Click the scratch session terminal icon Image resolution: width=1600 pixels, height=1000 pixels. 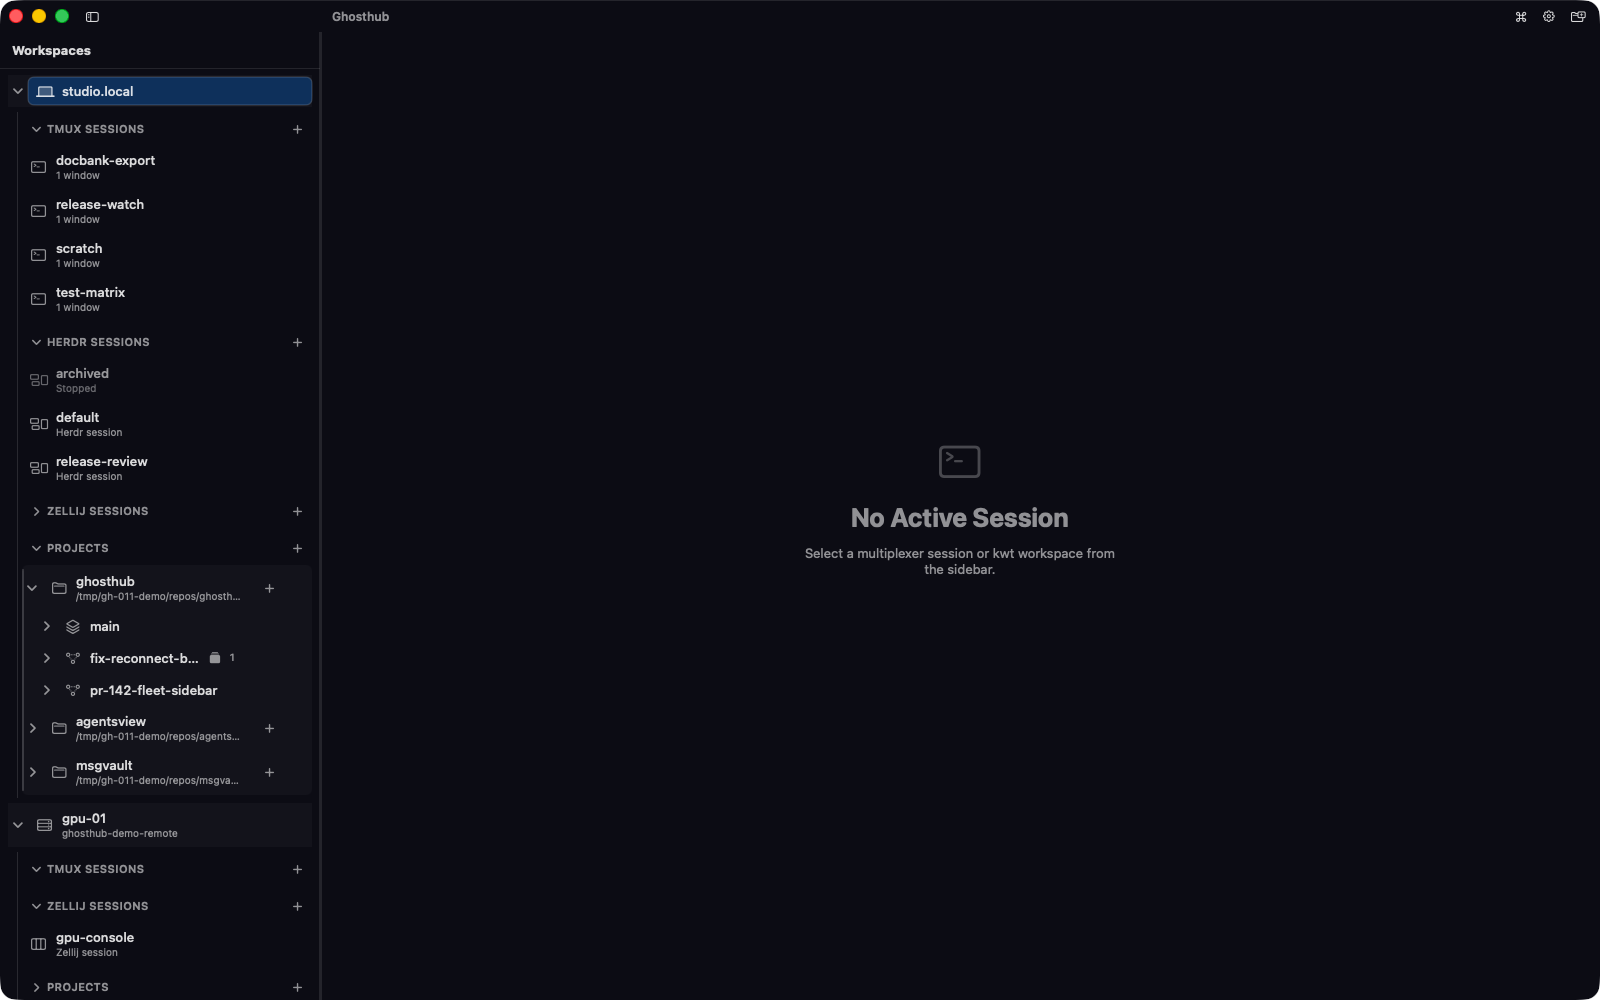39,255
